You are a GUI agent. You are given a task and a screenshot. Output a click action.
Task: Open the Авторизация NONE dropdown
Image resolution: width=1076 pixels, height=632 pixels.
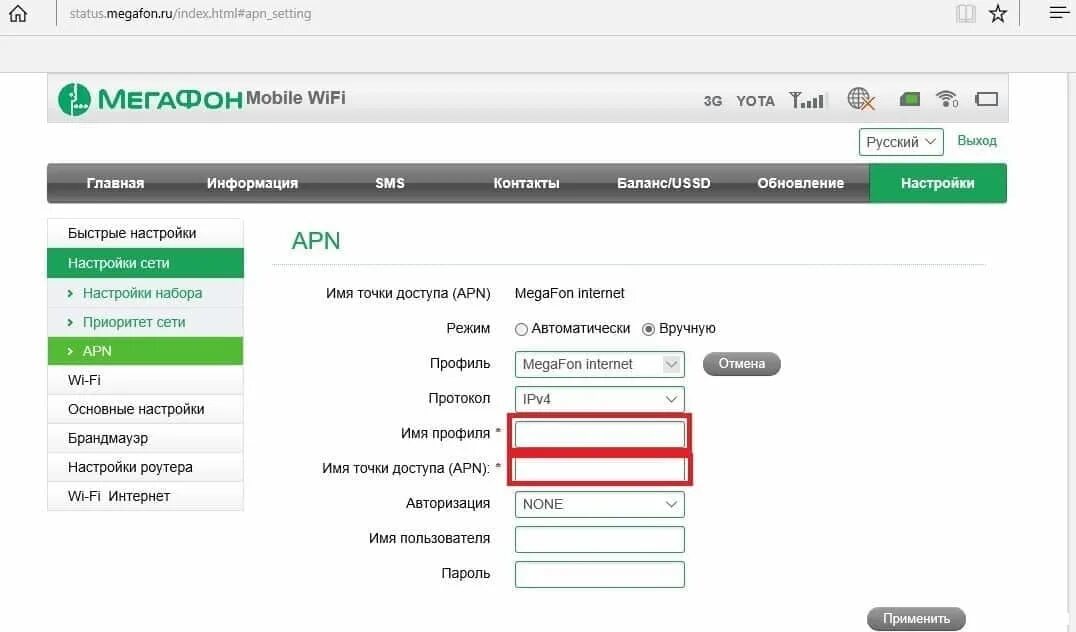point(600,504)
